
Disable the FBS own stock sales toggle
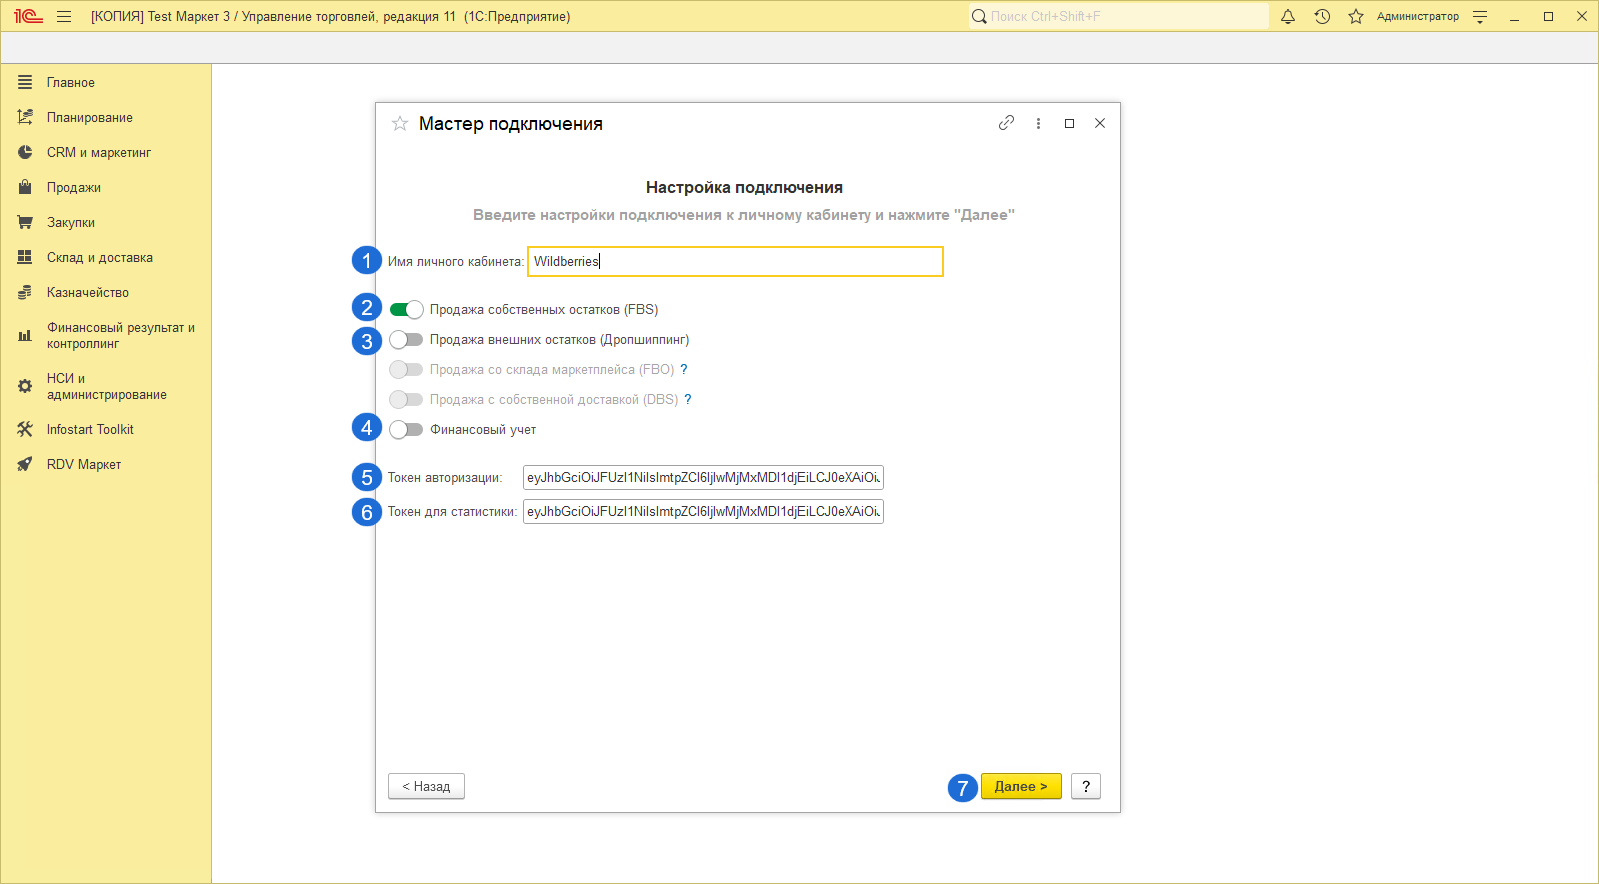click(x=406, y=309)
